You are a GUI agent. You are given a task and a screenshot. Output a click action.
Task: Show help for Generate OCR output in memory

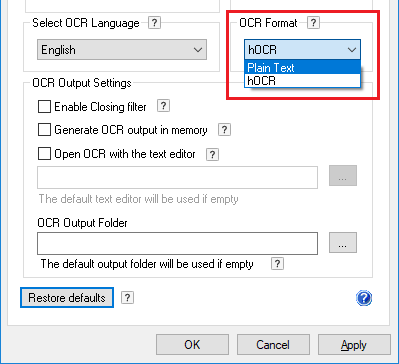pyautogui.click(x=224, y=130)
